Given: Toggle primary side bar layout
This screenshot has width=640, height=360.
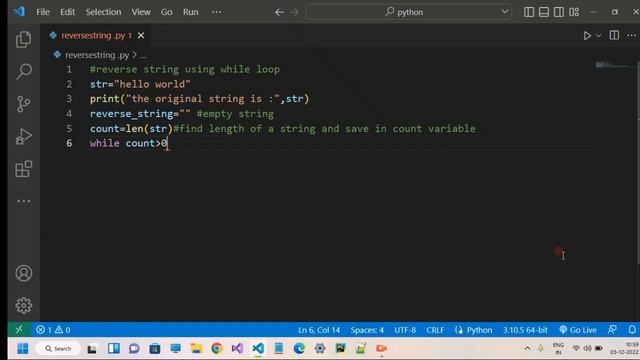Looking at the screenshot, I should tap(529, 12).
